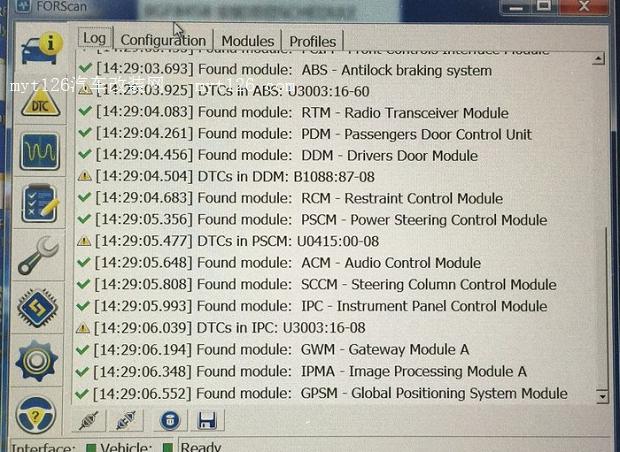Click the green checkmark on the ACM line
Image resolution: width=620 pixels, height=452 pixels.
point(83,262)
